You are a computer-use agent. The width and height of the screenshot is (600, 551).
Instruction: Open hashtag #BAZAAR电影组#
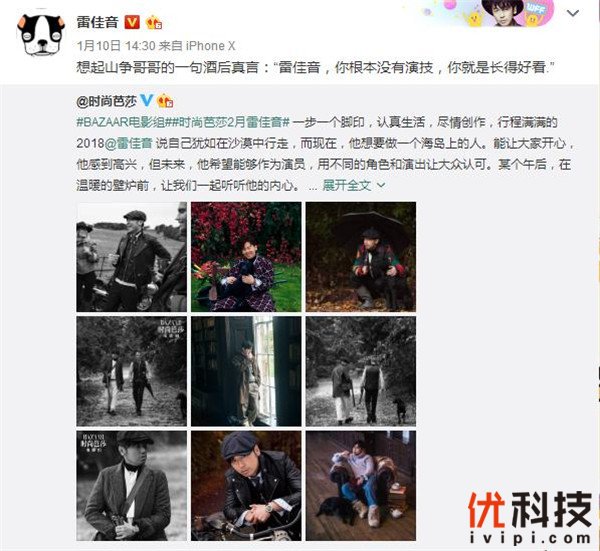(121, 122)
